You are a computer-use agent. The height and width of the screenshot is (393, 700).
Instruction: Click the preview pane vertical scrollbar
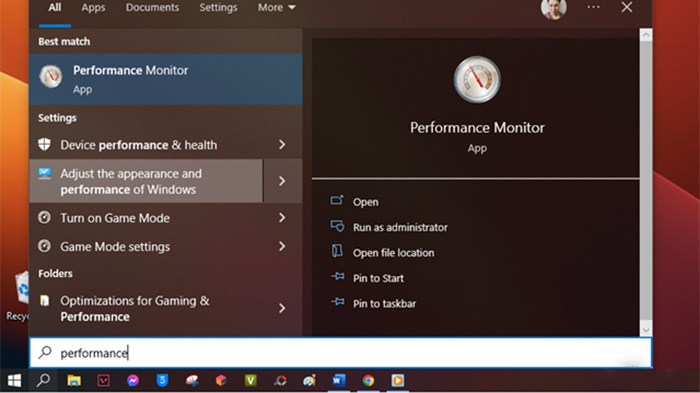click(646, 181)
